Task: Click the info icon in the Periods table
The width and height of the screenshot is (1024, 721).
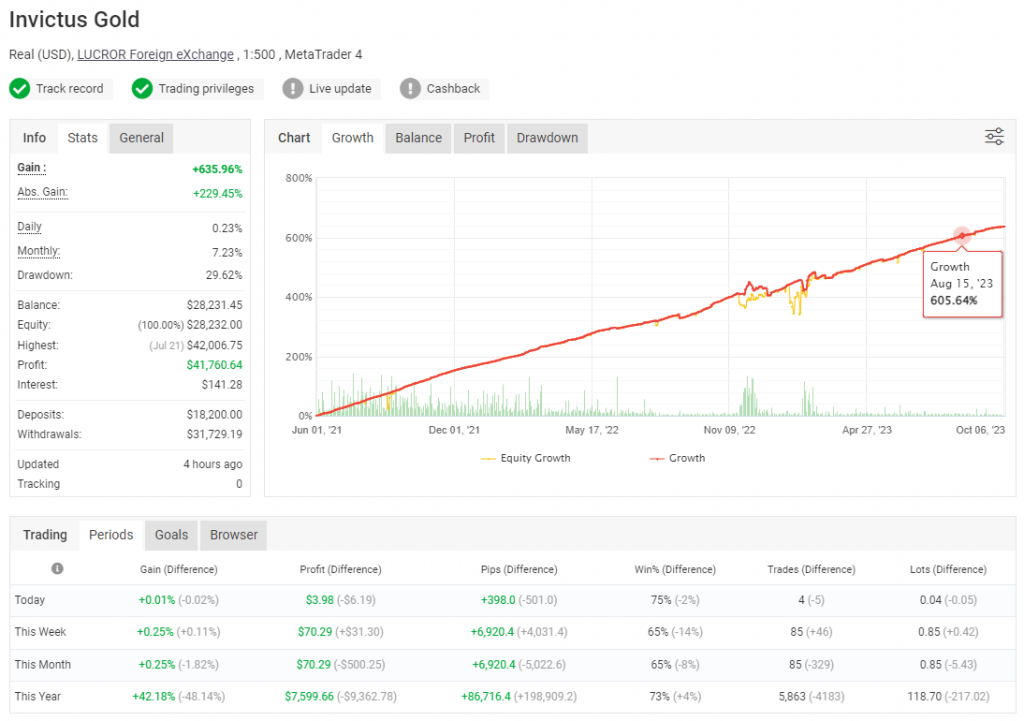Action: (57, 568)
